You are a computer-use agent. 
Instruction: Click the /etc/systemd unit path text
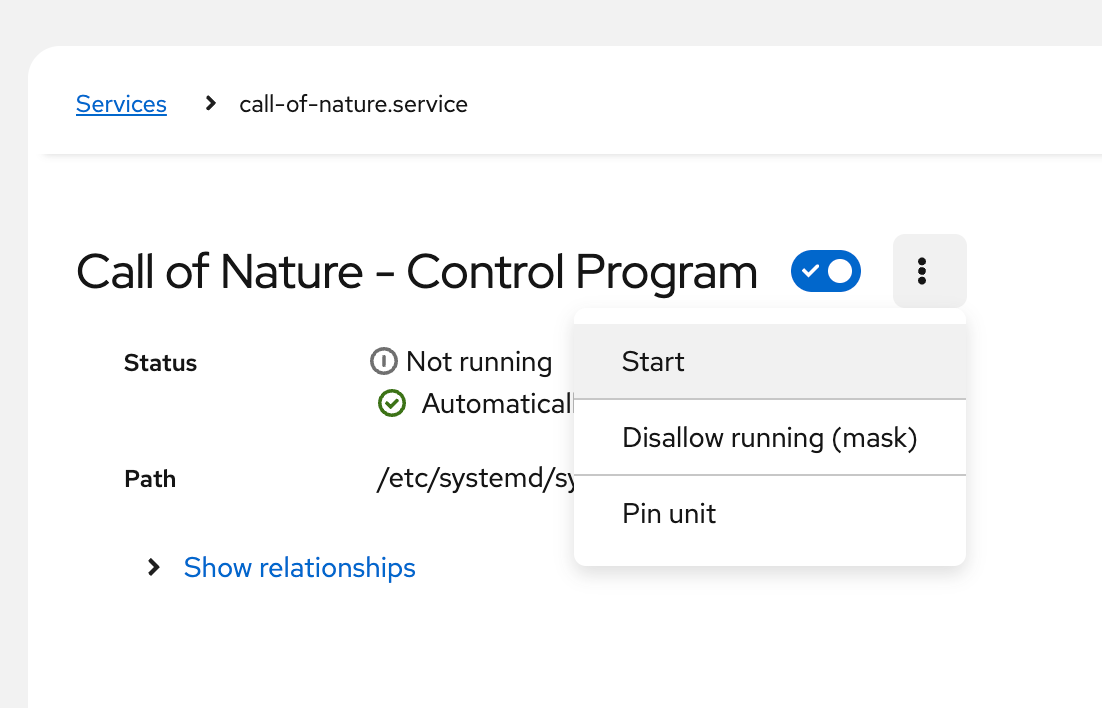coord(474,479)
